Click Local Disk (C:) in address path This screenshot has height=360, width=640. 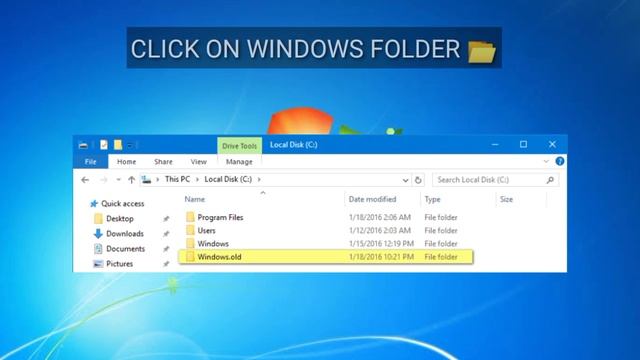[x=228, y=179]
